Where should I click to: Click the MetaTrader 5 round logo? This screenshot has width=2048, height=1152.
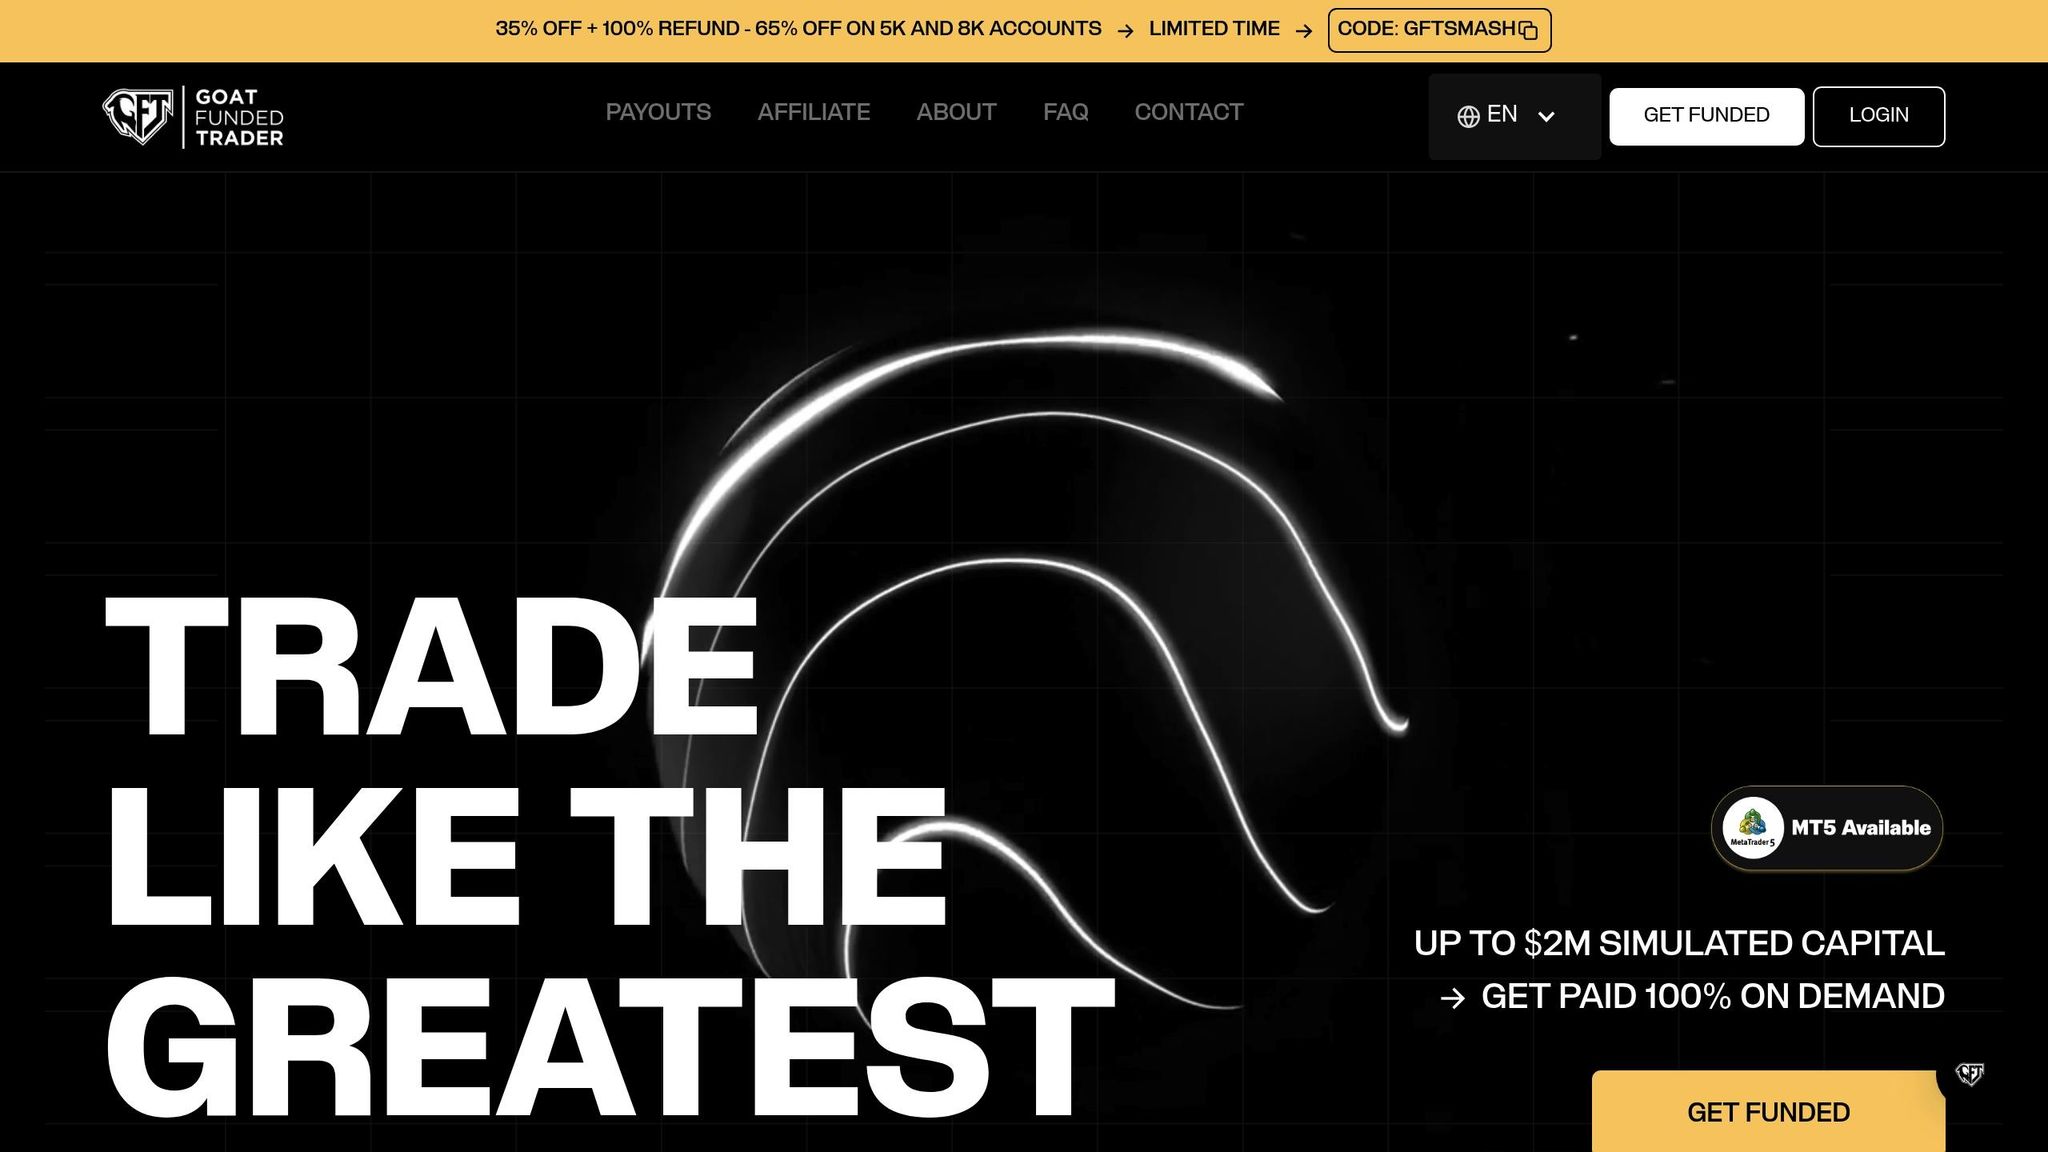[1752, 827]
